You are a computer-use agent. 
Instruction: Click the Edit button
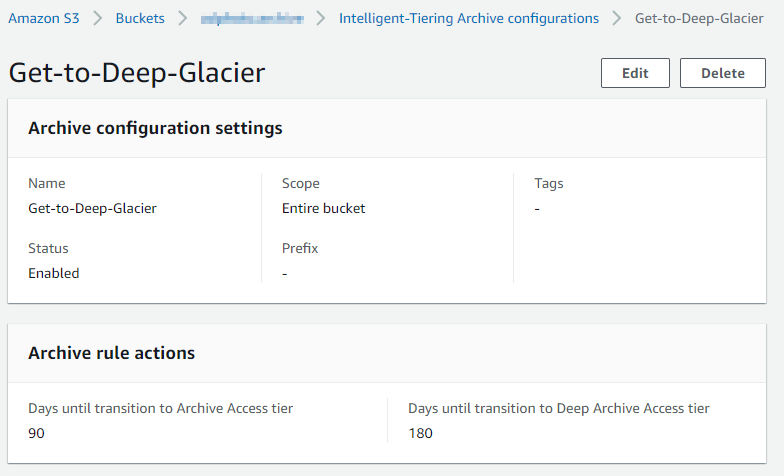click(635, 73)
